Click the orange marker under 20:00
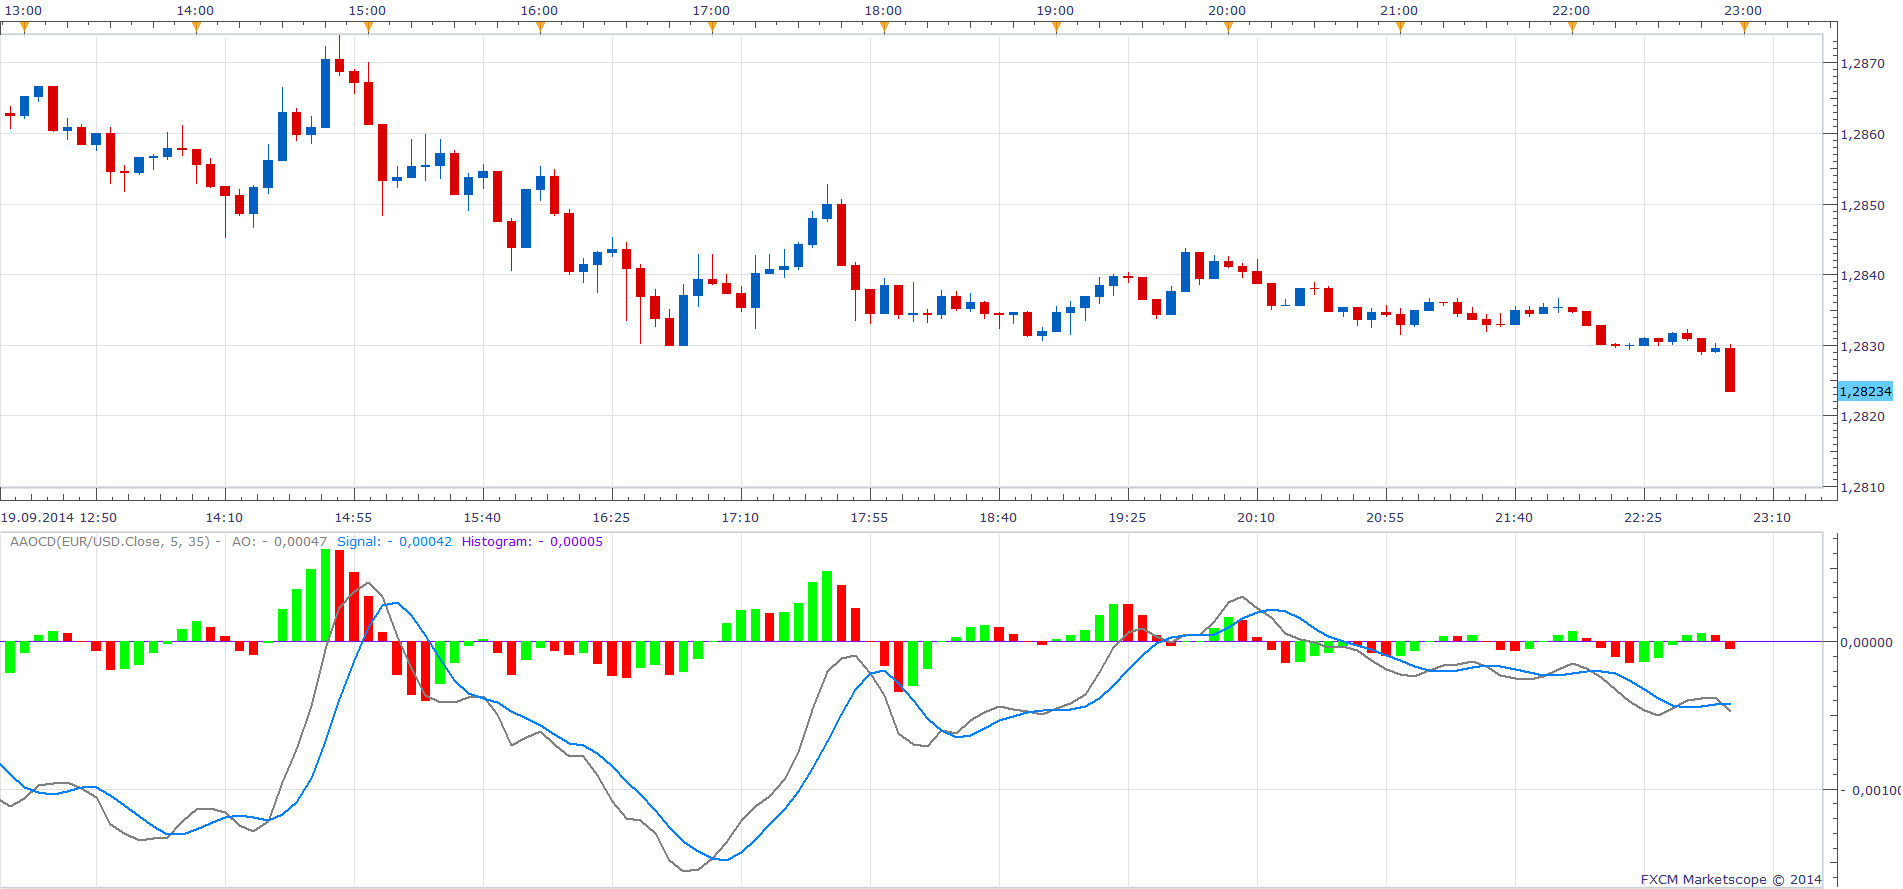 point(1228,28)
